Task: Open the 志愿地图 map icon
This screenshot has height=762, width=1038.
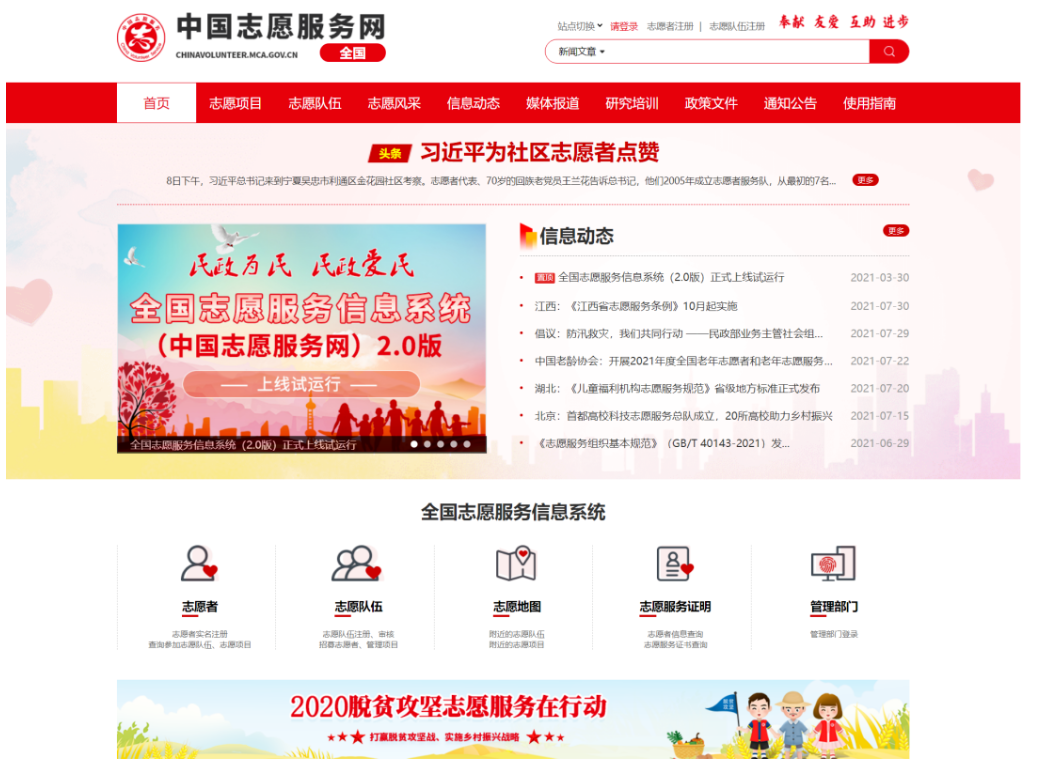Action: pyautogui.click(x=516, y=563)
